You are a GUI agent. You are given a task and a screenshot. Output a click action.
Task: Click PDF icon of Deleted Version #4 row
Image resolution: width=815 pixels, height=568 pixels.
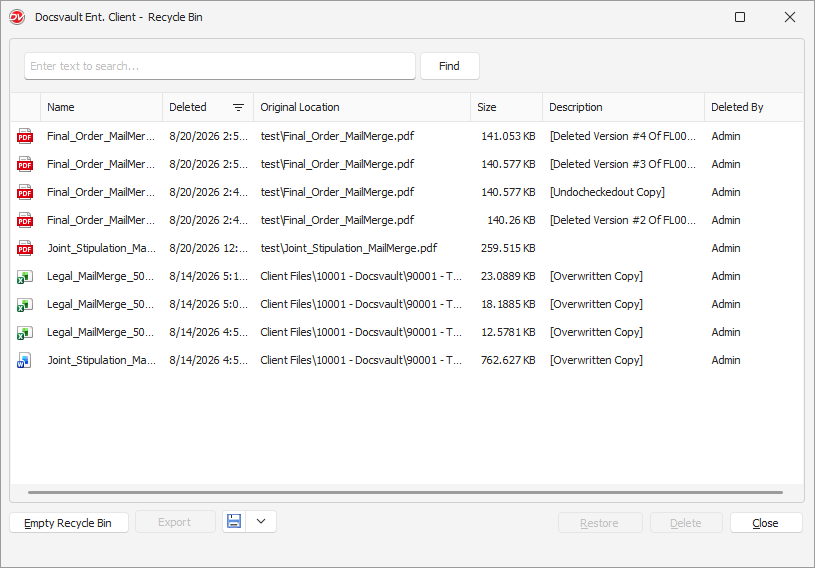pyautogui.click(x=24, y=136)
